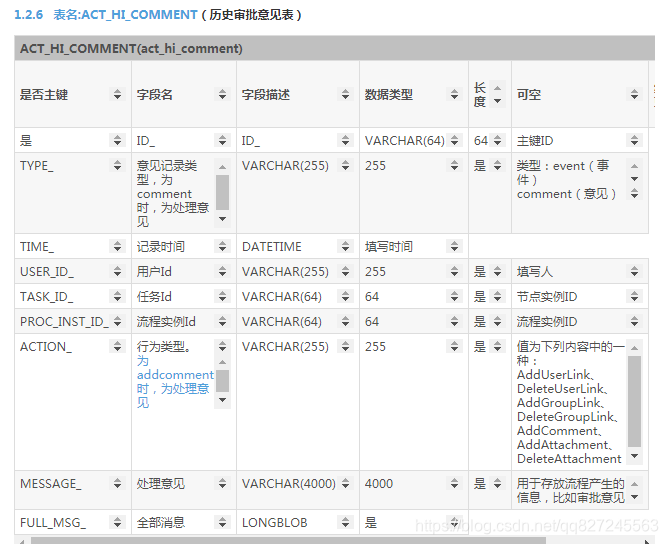Click the arrows beside 4000
Screen dimensions: 668x544
(455, 484)
